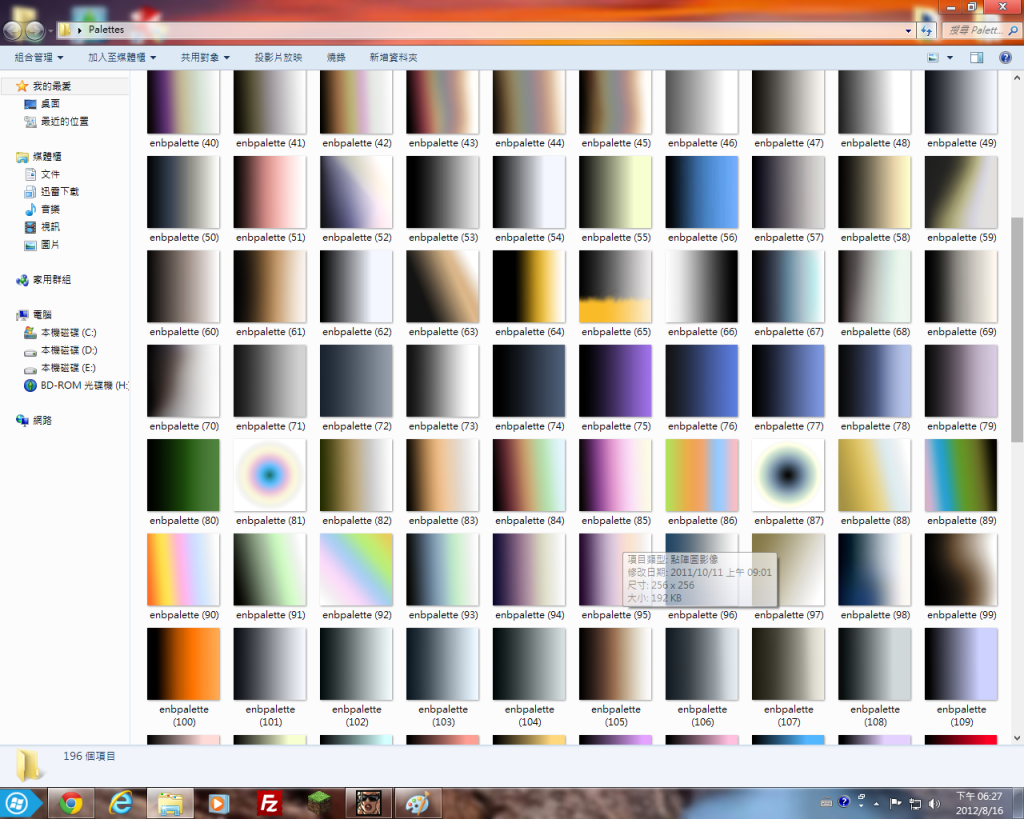Click 燒錄 in the toolbar
Screen dimensions: 1024x819
(336, 58)
